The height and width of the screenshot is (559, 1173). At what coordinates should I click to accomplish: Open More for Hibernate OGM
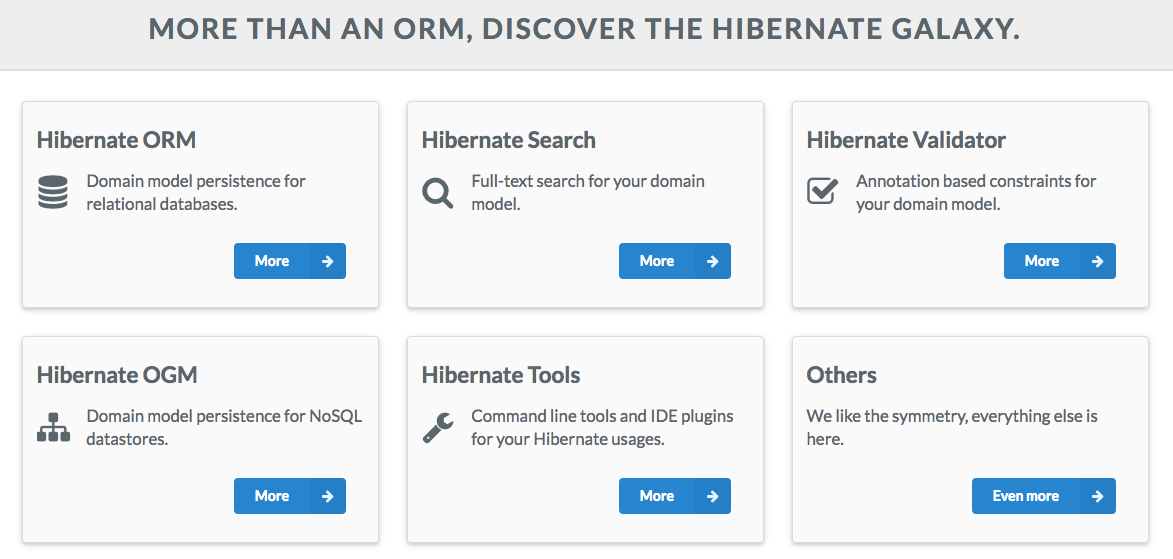click(290, 496)
